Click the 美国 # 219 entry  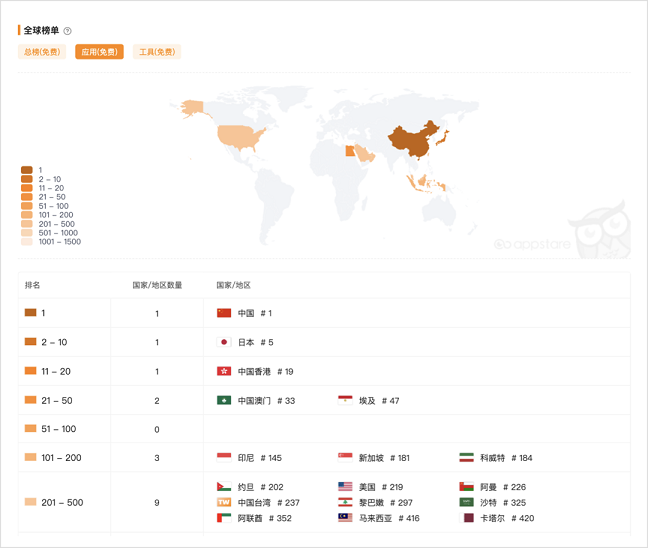381,487
